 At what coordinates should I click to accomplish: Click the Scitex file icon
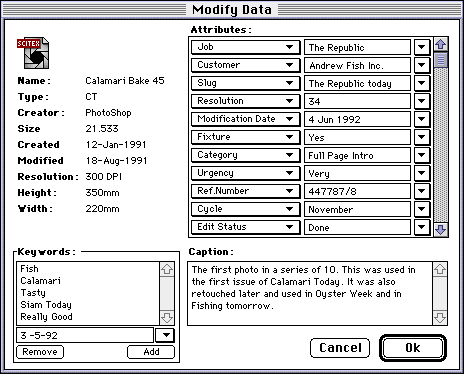point(33,53)
